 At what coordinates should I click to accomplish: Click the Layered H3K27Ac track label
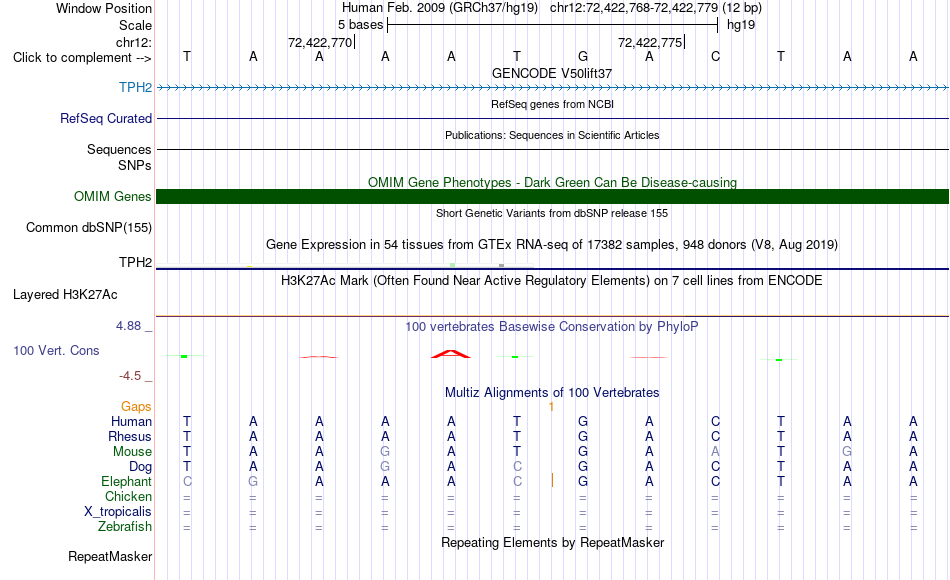(65, 295)
